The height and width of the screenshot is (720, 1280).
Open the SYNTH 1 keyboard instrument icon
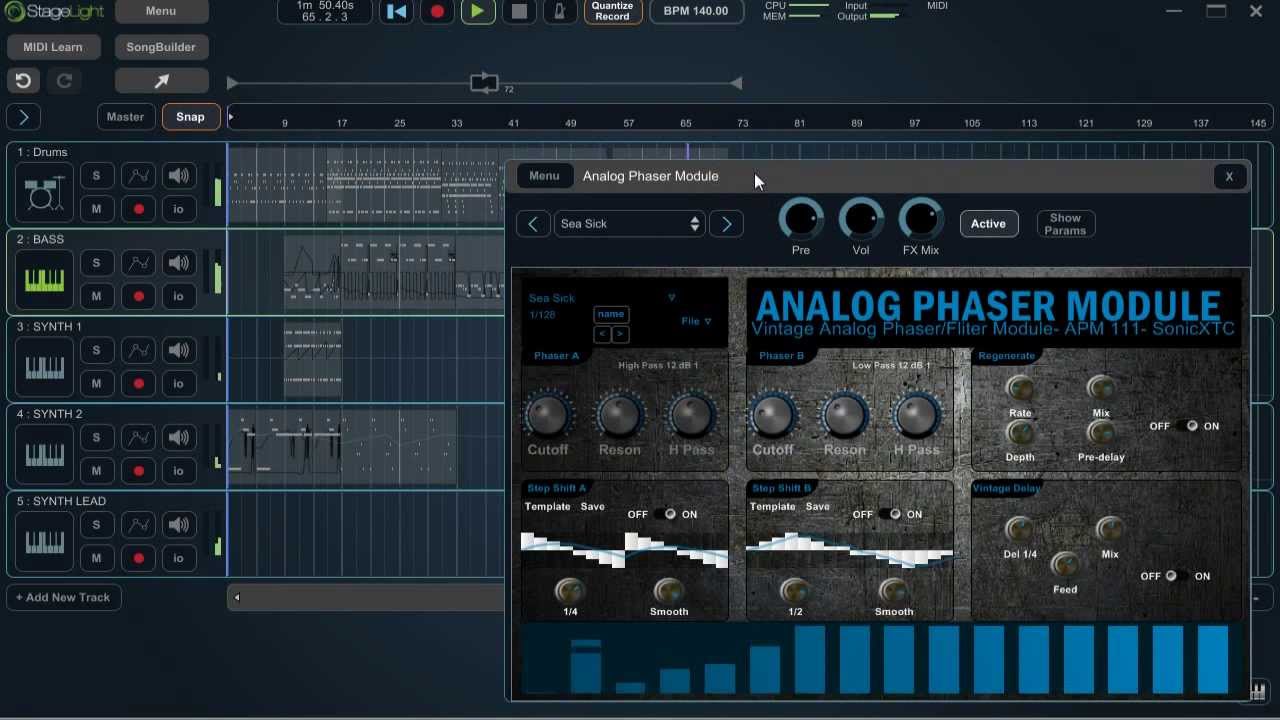pos(44,367)
